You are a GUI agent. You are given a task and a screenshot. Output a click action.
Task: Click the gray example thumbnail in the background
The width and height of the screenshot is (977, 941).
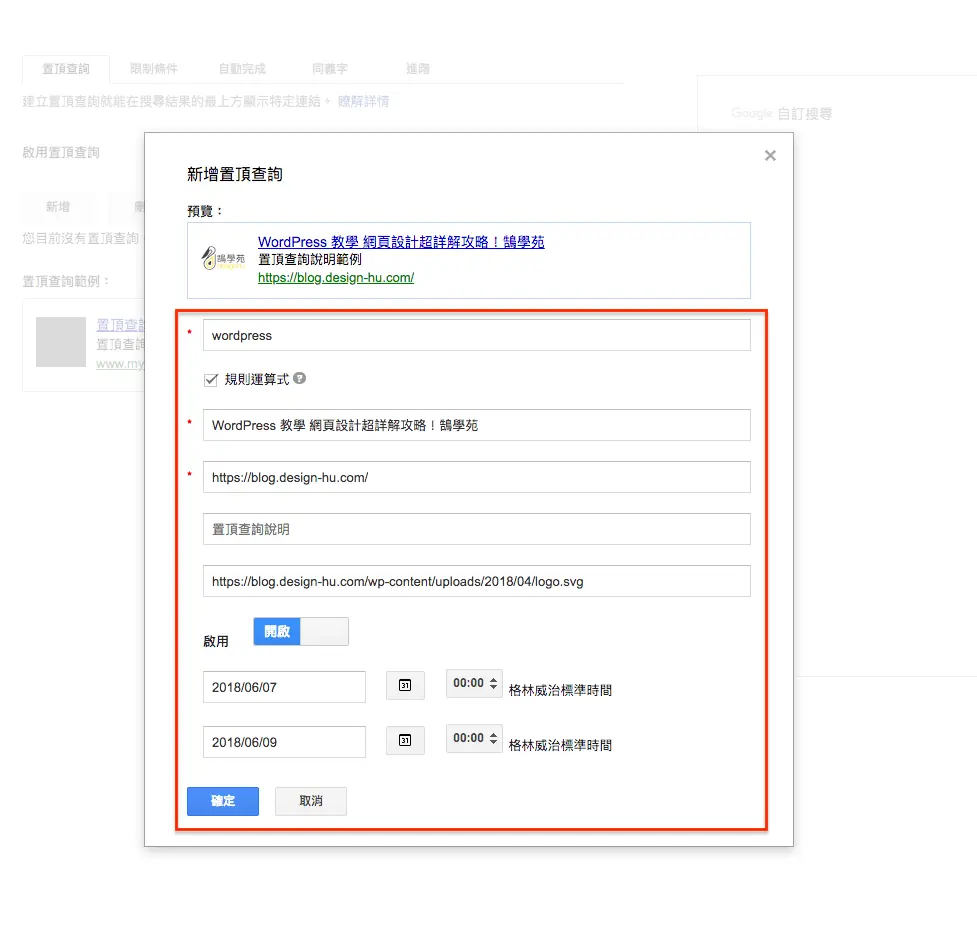tap(61, 342)
